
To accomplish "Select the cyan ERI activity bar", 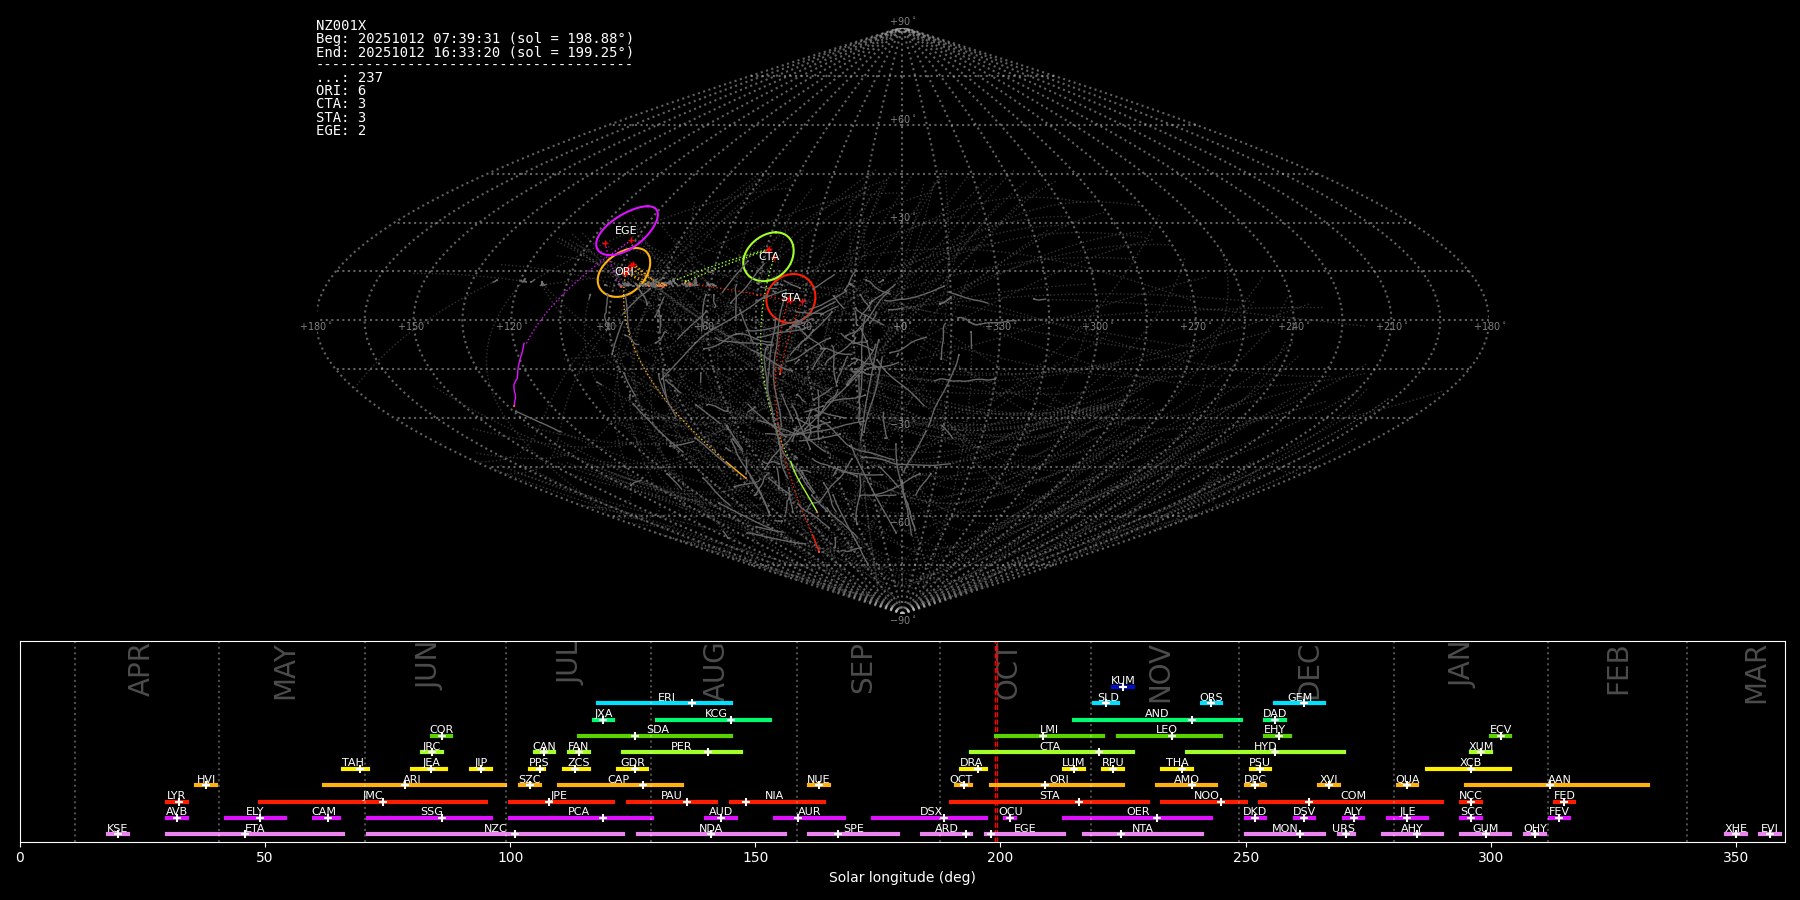I will pos(664,703).
